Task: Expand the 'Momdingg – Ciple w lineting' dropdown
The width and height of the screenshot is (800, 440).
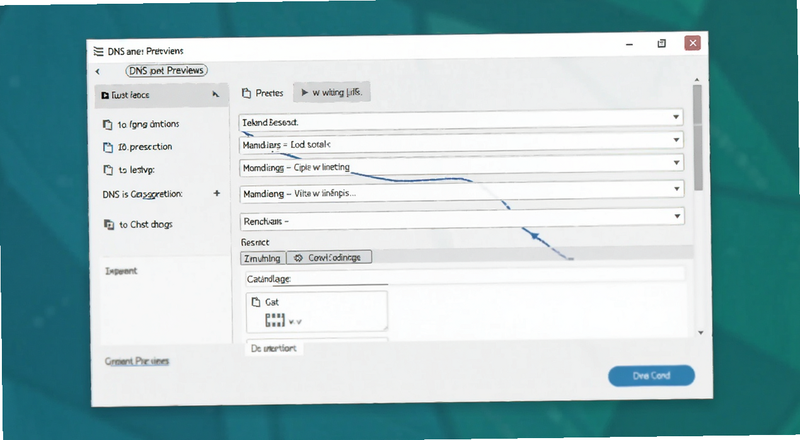Action: point(677,163)
